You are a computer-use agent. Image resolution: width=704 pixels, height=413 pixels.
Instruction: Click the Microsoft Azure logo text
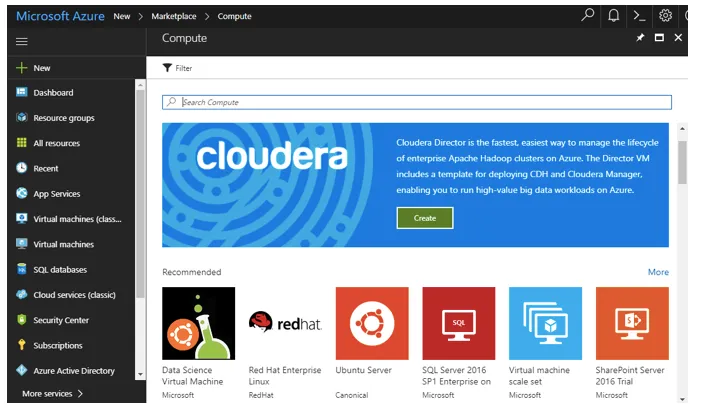pos(60,16)
